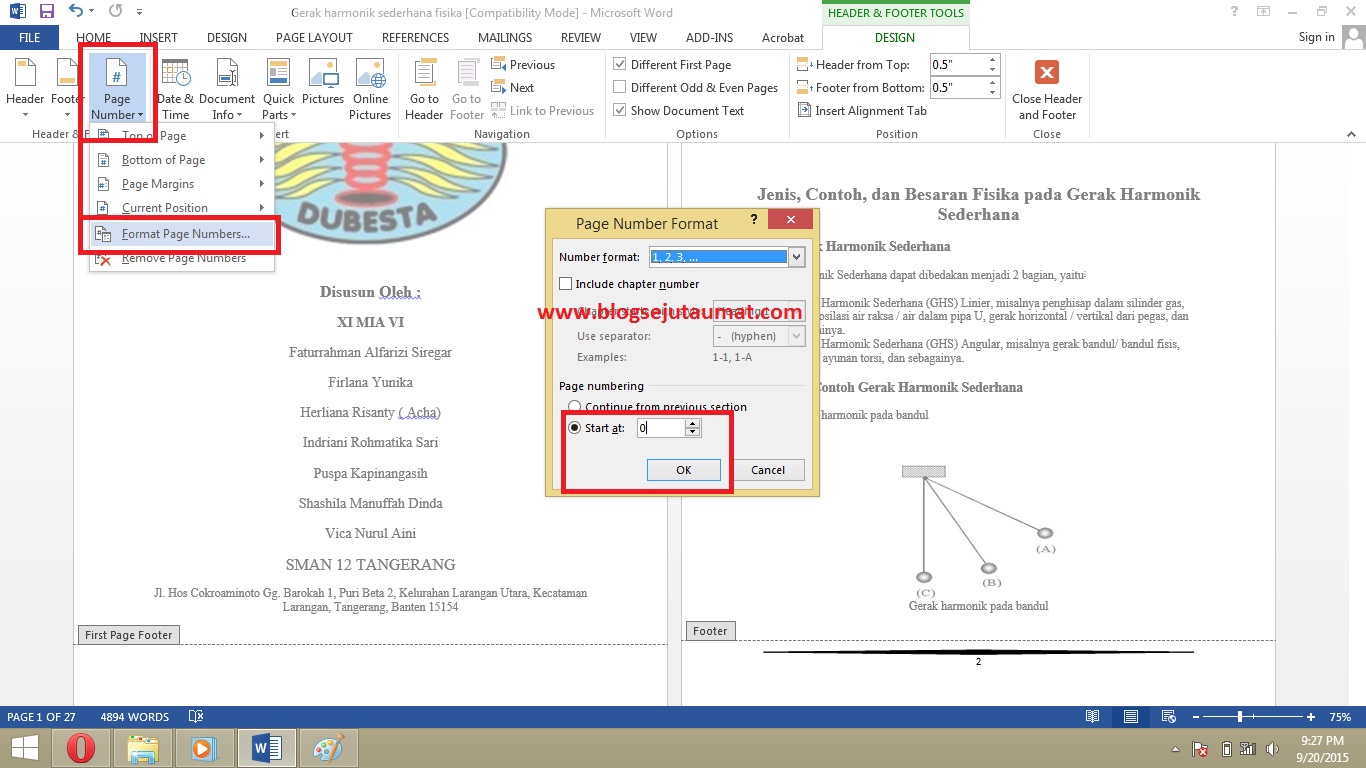Open the Acrobat ribbon tab

click(x=783, y=38)
